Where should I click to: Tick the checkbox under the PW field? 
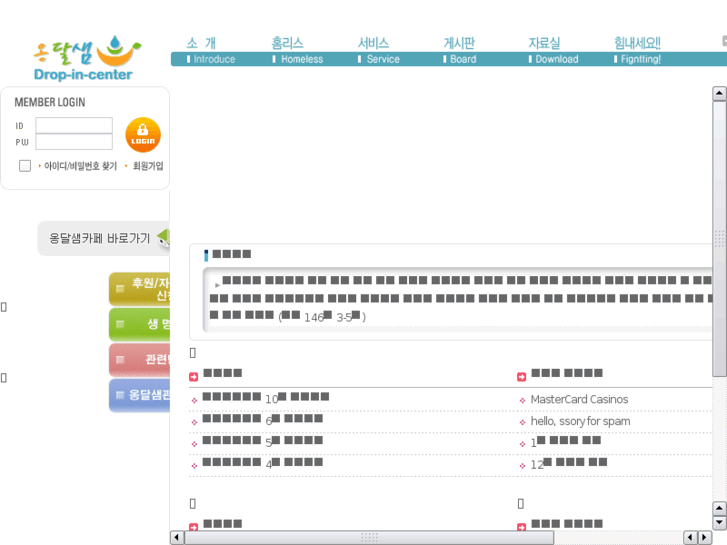click(x=25, y=166)
